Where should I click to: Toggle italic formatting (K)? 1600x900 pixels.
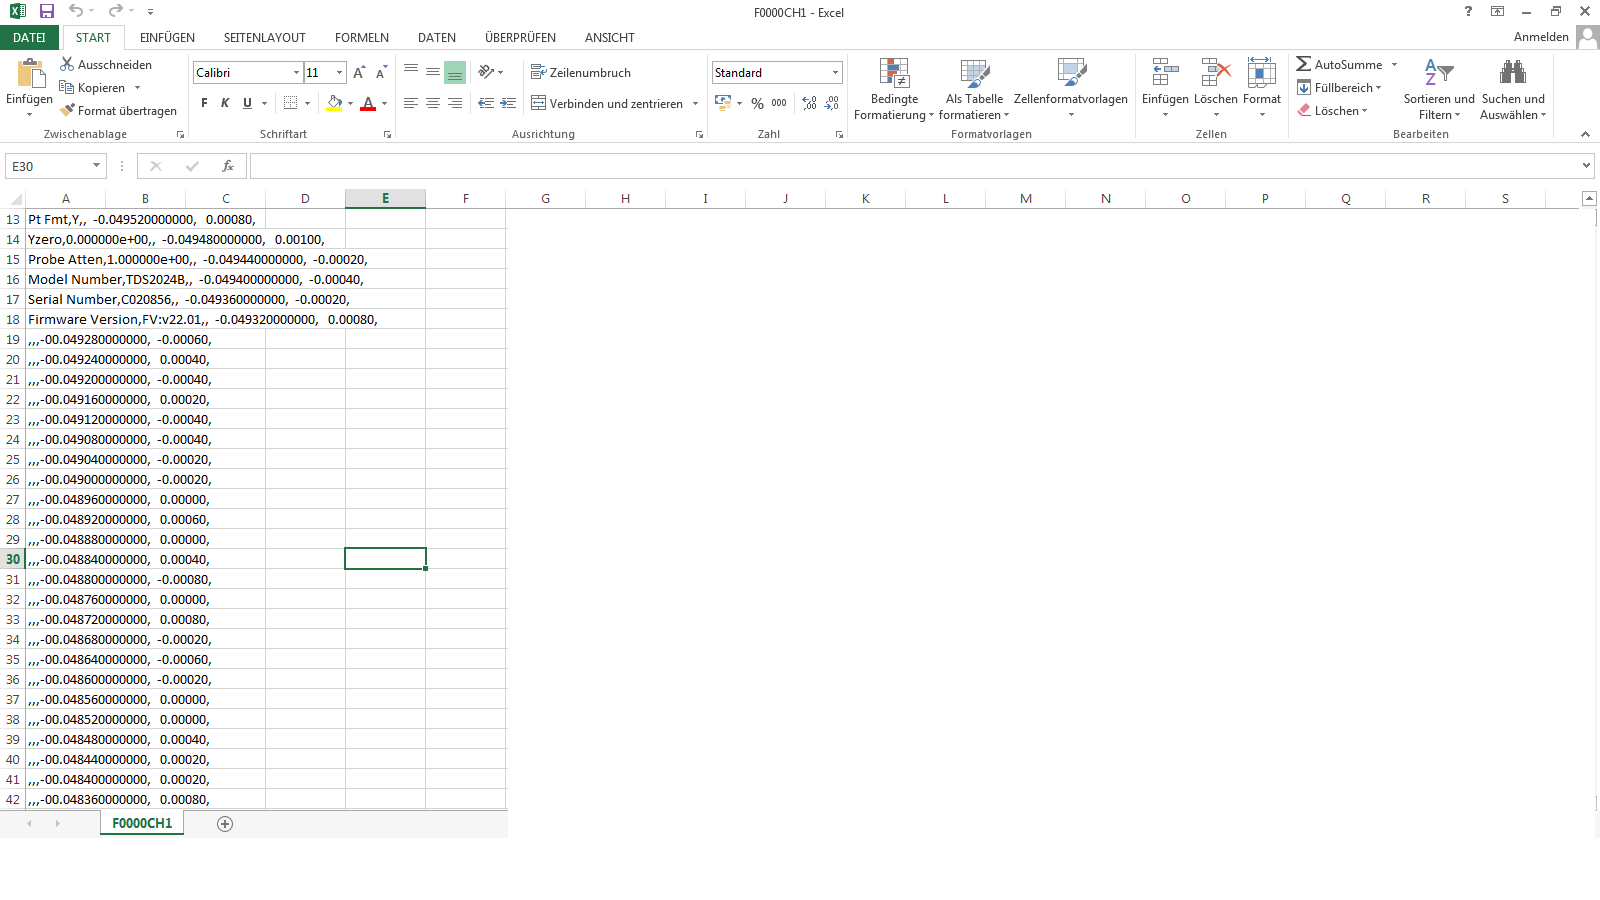pyautogui.click(x=226, y=103)
